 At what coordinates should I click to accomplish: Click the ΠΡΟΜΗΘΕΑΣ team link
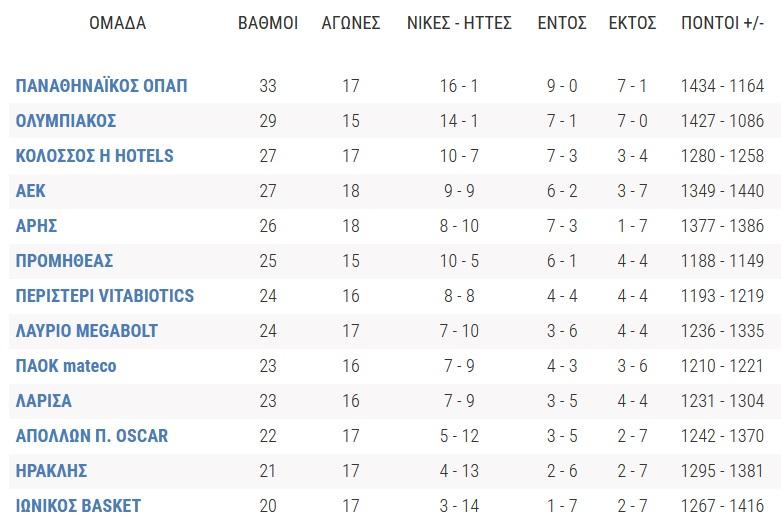(x=64, y=261)
